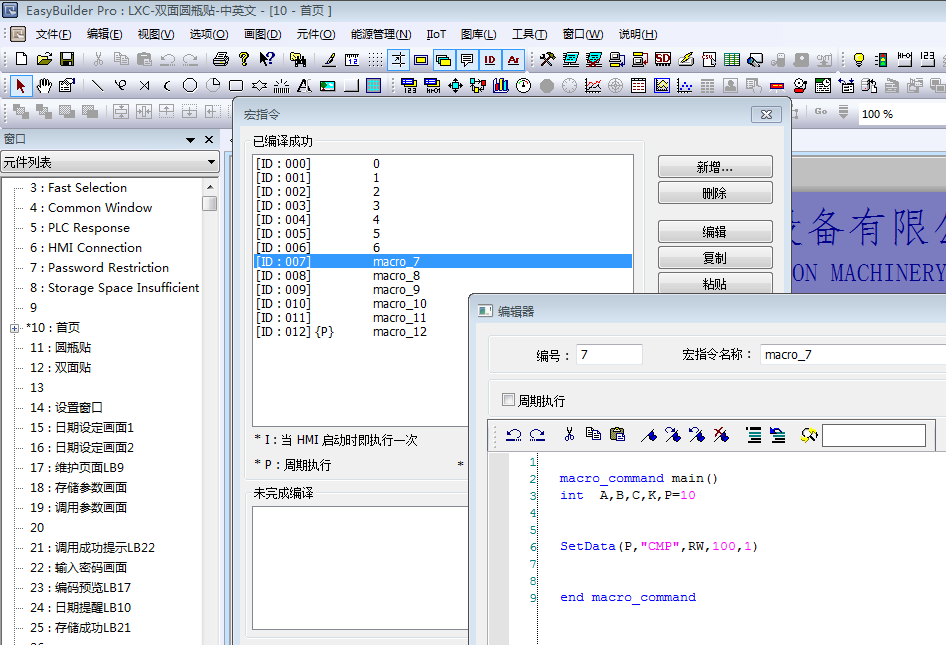
Task: Click the element list vertical scrollbar thumb
Action: coord(209,204)
